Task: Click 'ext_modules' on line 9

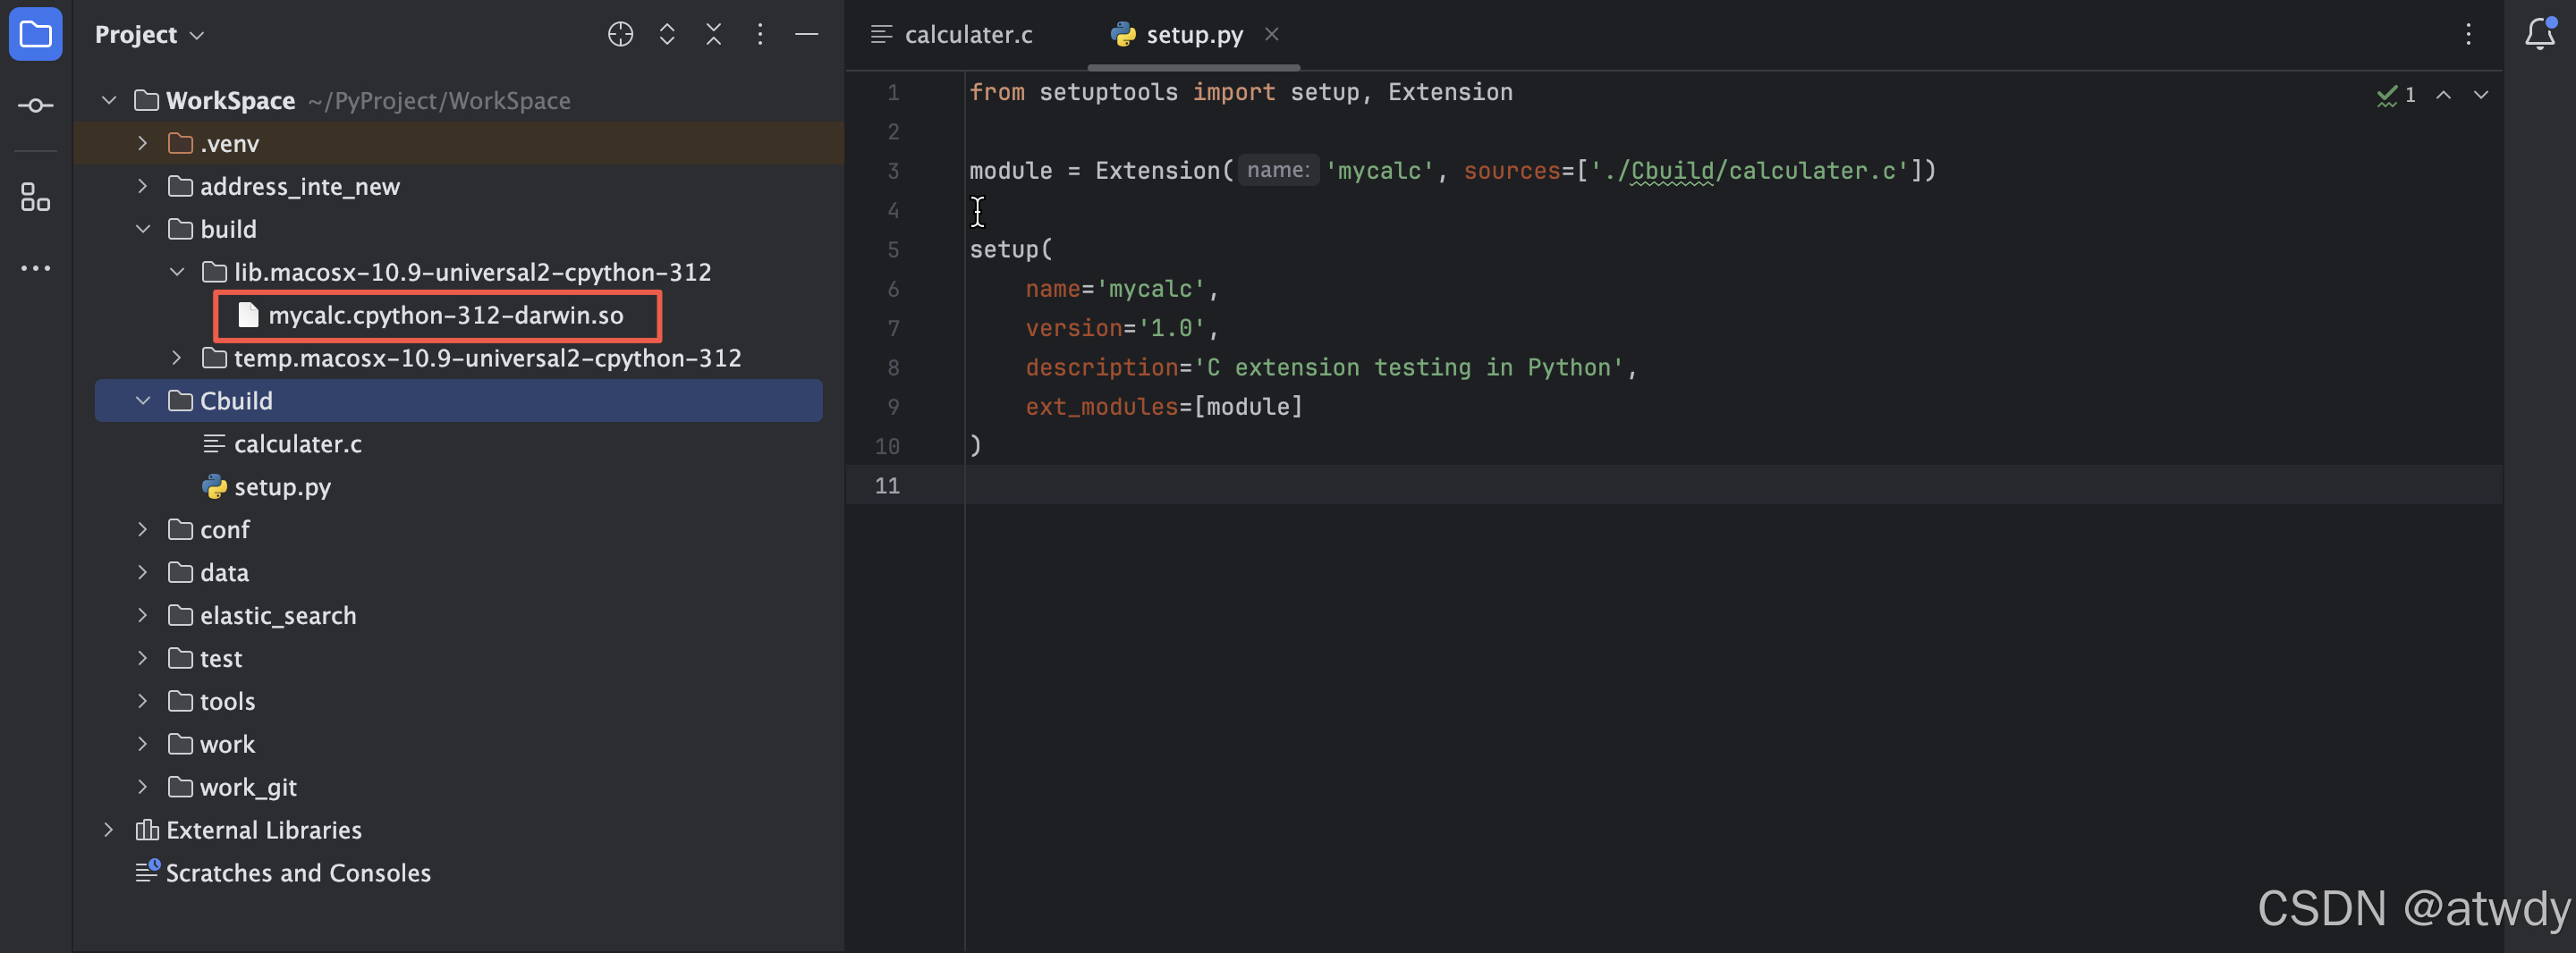Action: coord(1102,407)
